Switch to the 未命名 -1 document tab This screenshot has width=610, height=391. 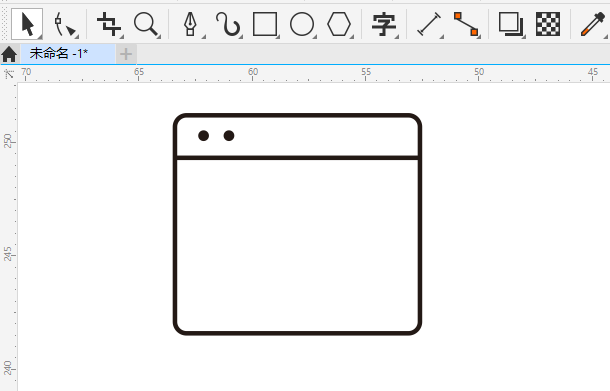[68, 54]
